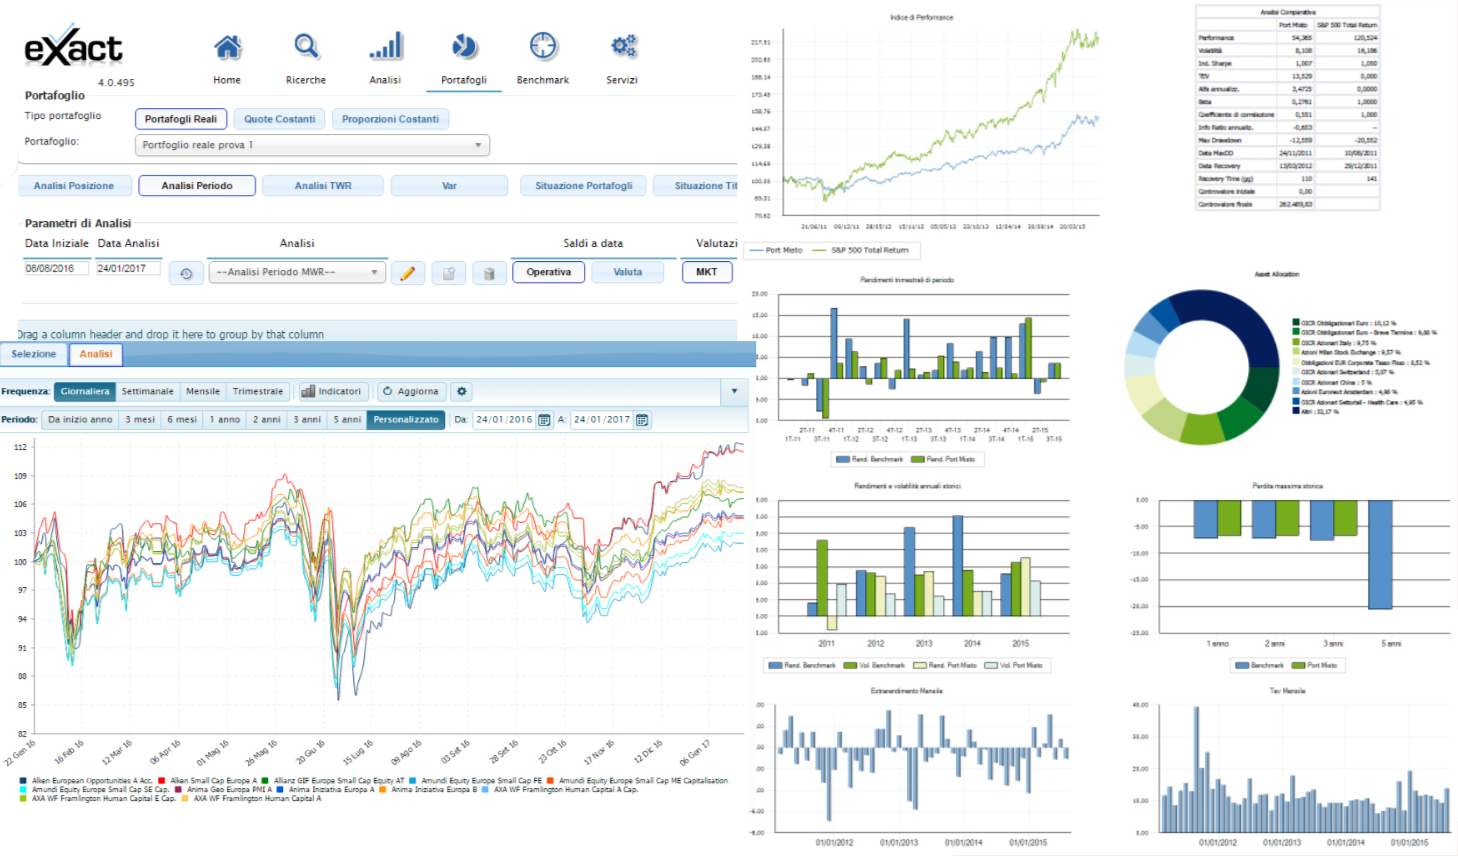Click the Data Iniziale date field
The image size is (1458, 856).
[57, 269]
